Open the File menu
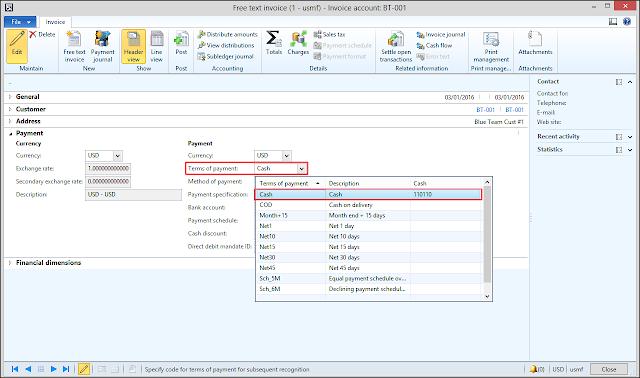This screenshot has height=378, width=640. click(x=20, y=22)
